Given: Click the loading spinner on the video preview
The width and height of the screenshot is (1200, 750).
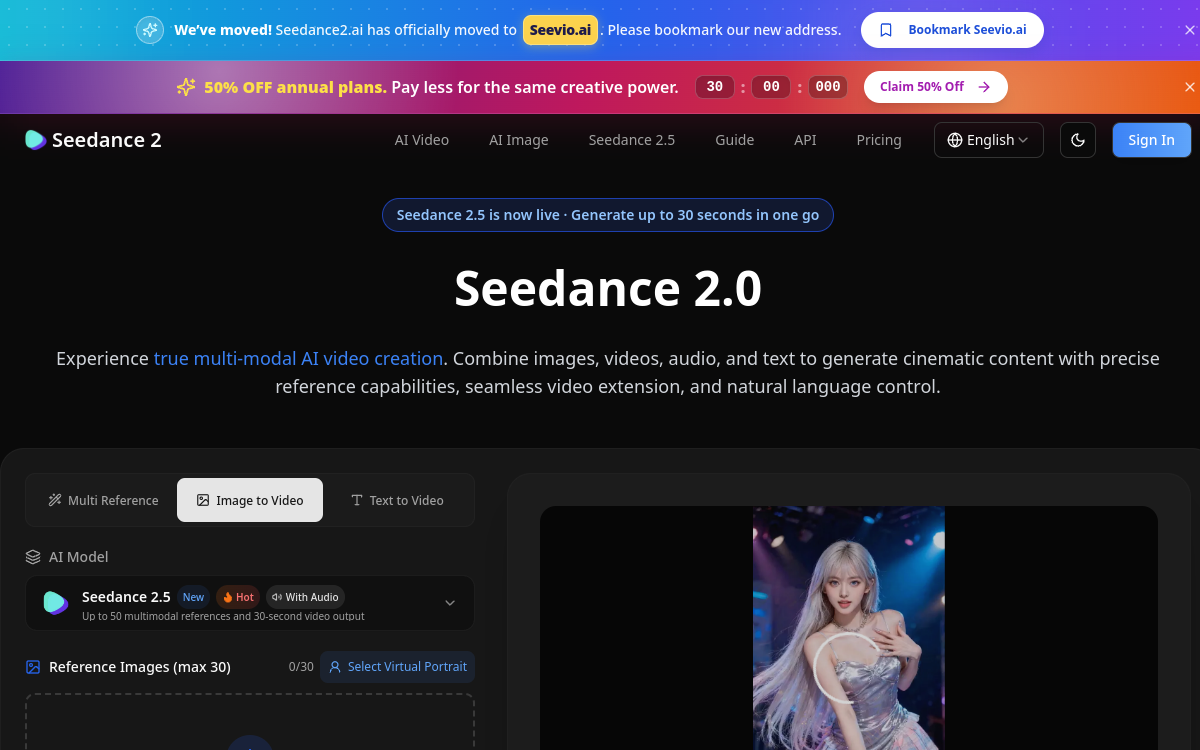Looking at the screenshot, I should 848,667.
